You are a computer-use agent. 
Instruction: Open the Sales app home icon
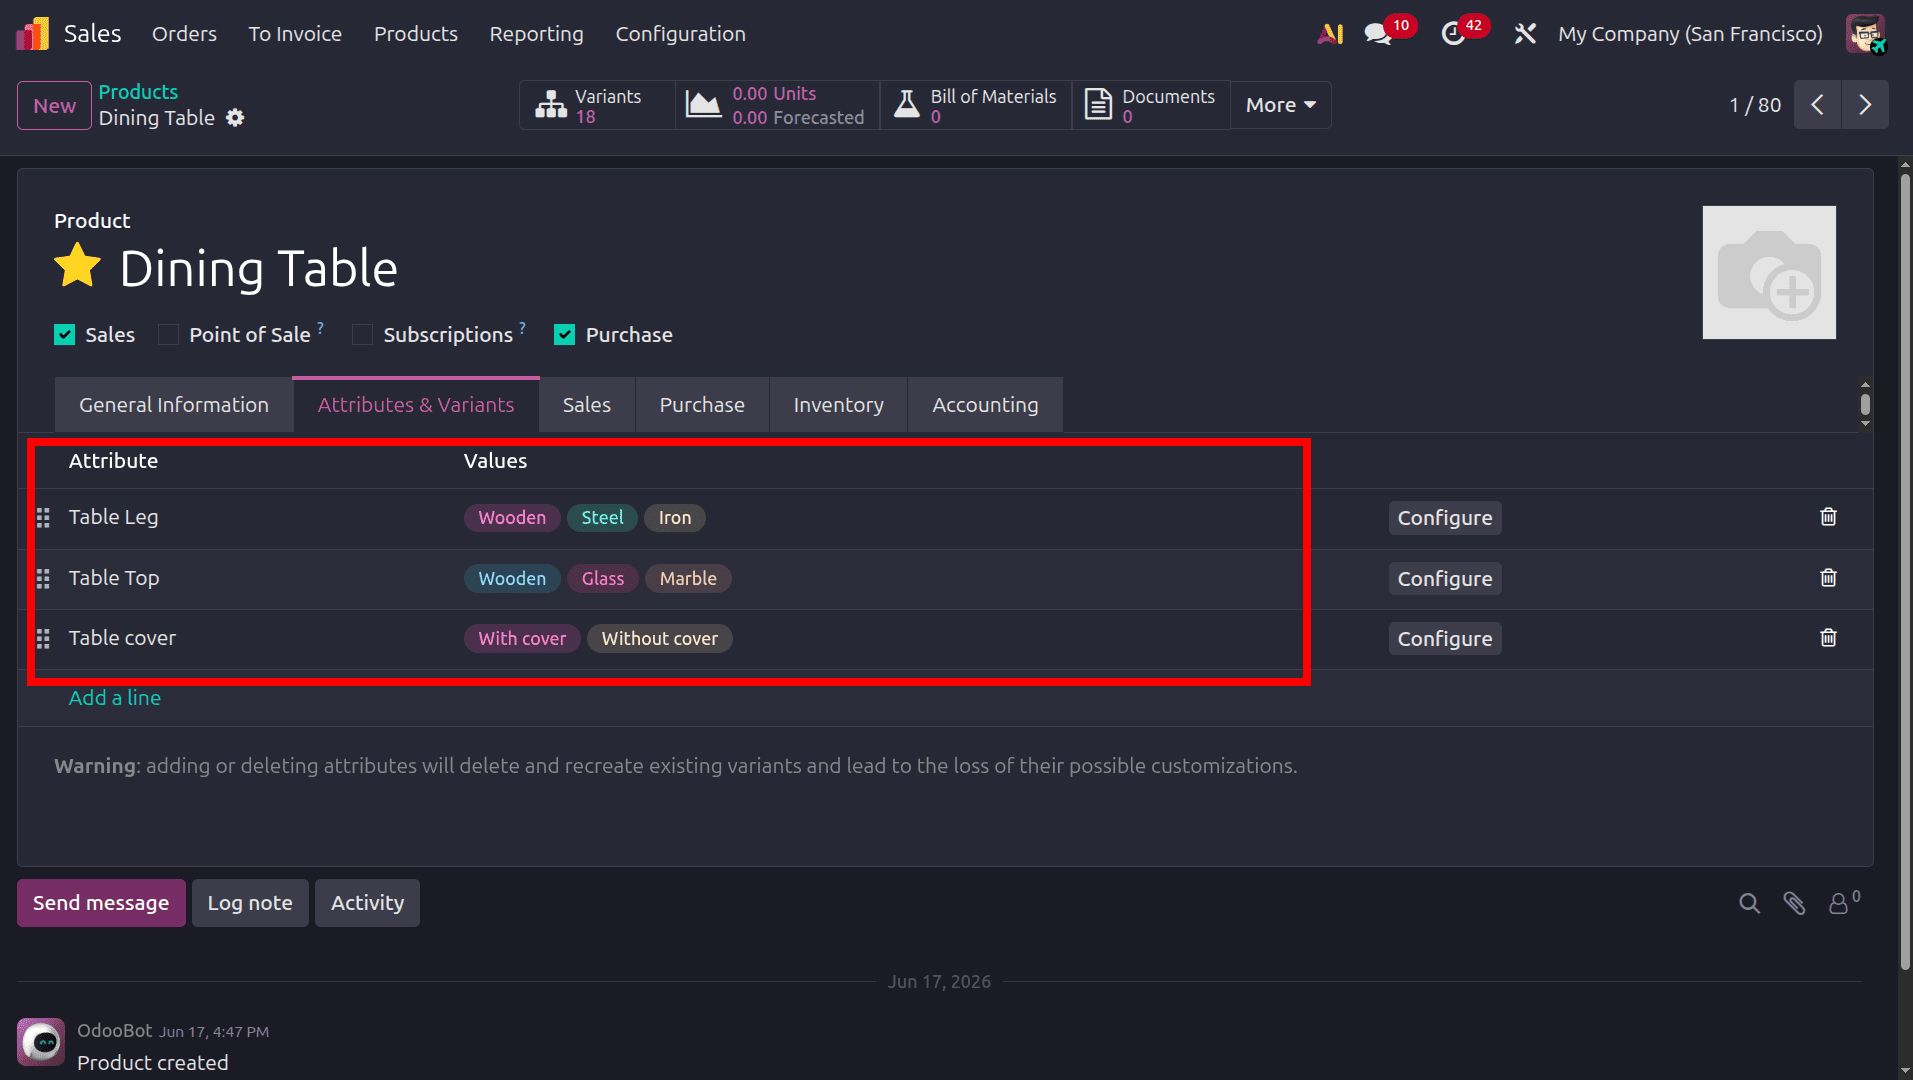click(x=33, y=34)
